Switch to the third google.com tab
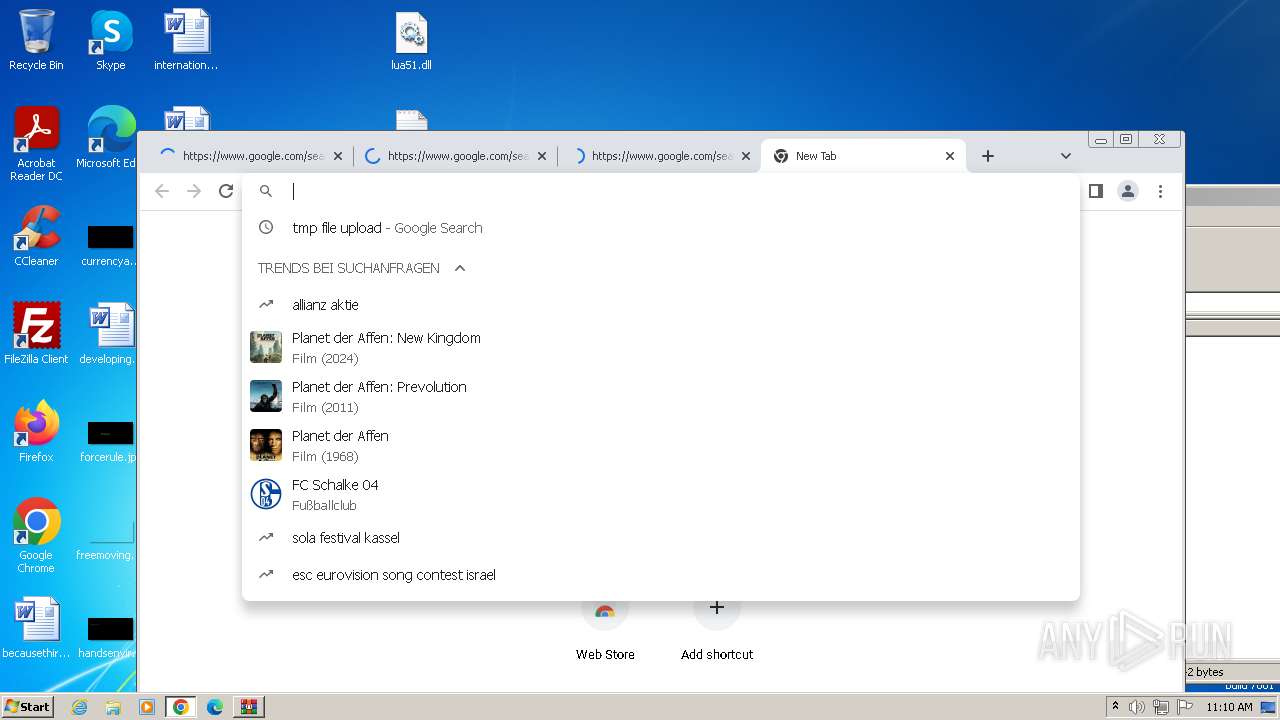 point(659,156)
